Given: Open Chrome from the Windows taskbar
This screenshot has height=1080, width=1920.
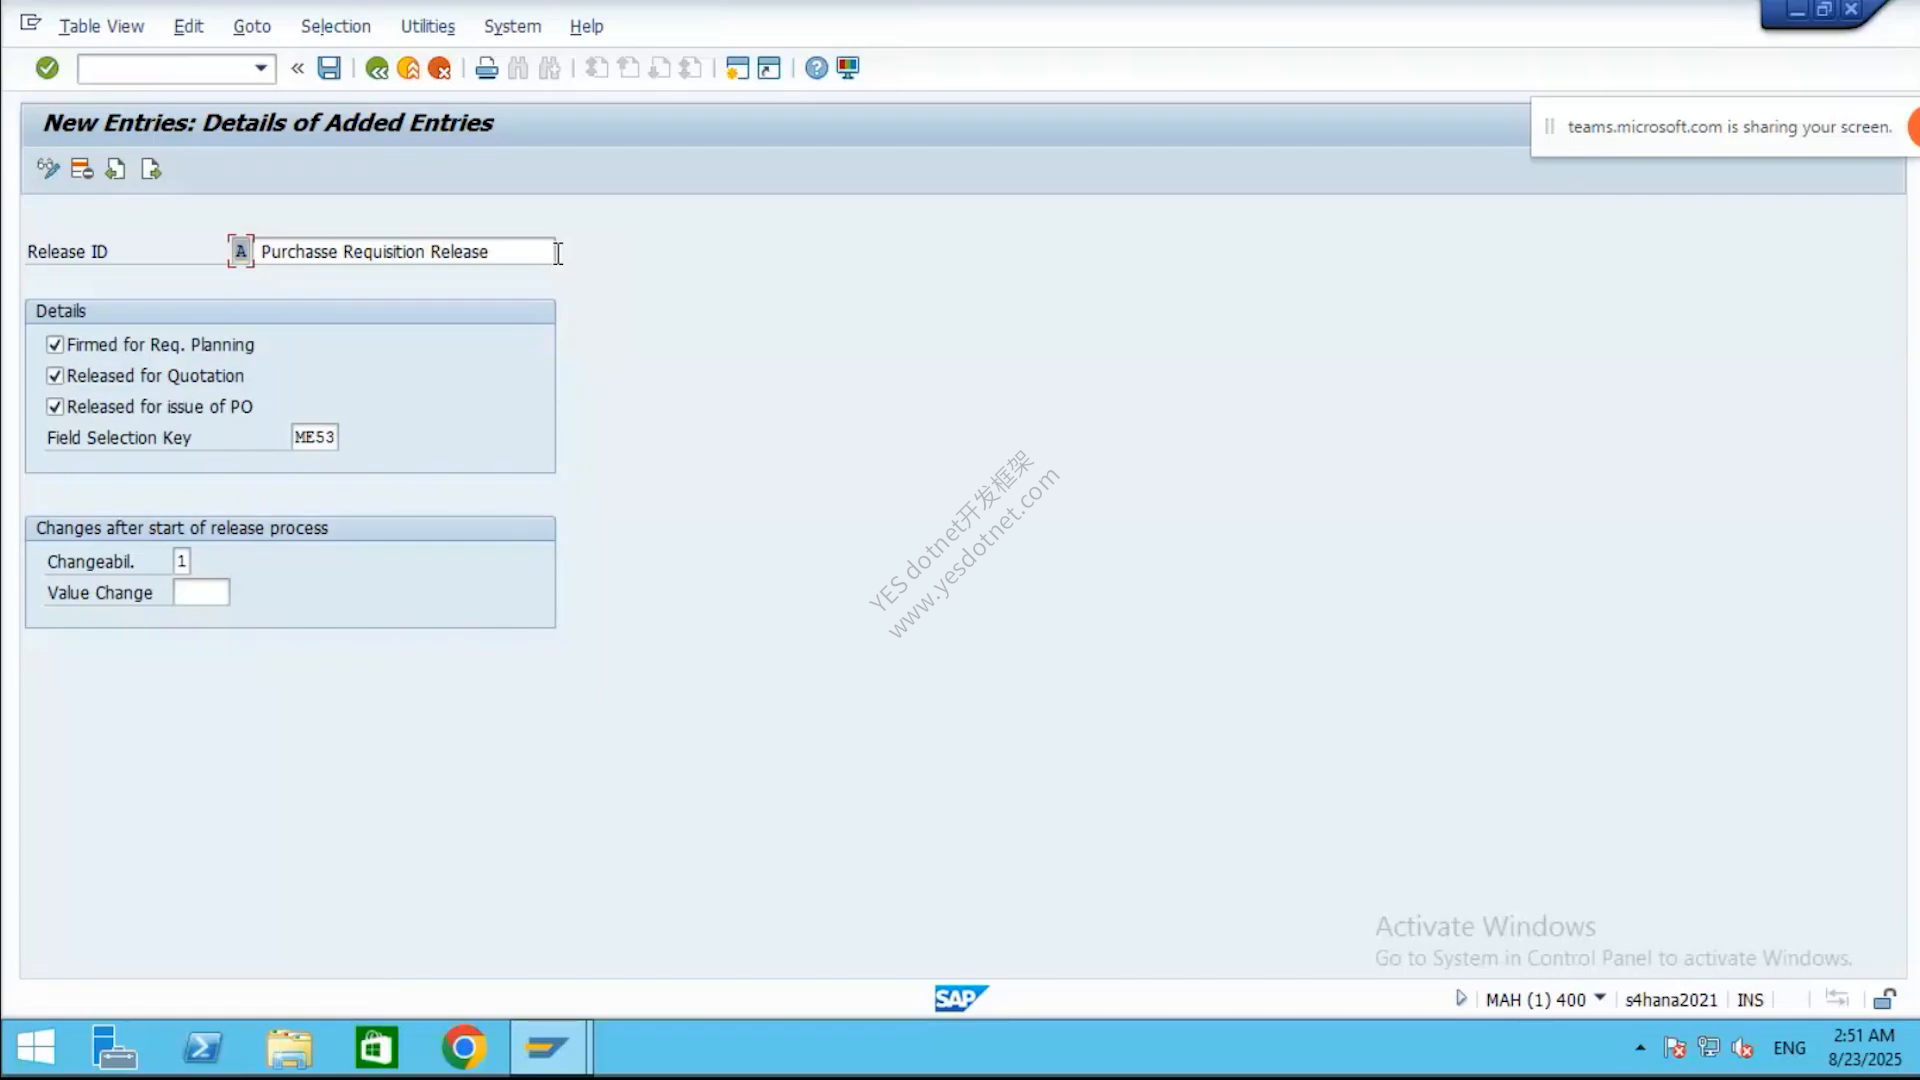Looking at the screenshot, I should point(464,1048).
